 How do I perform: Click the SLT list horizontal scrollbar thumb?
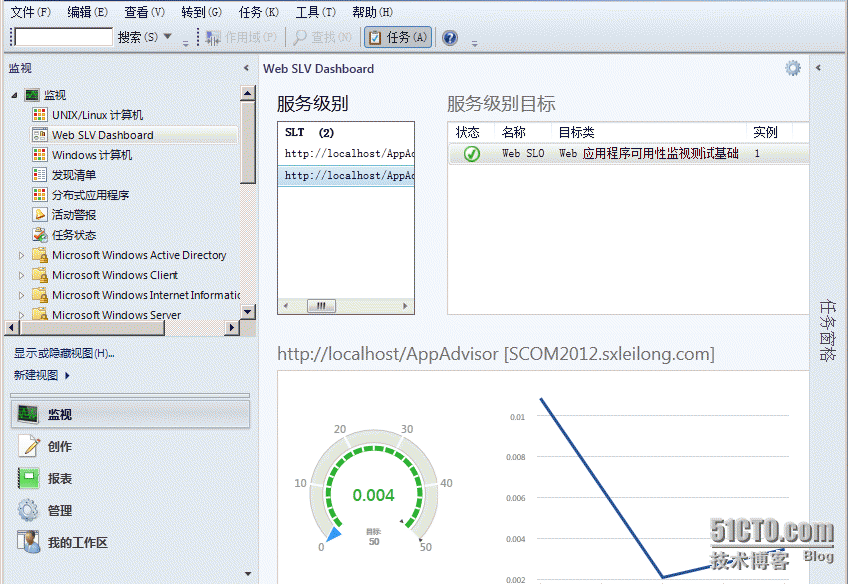pos(321,306)
